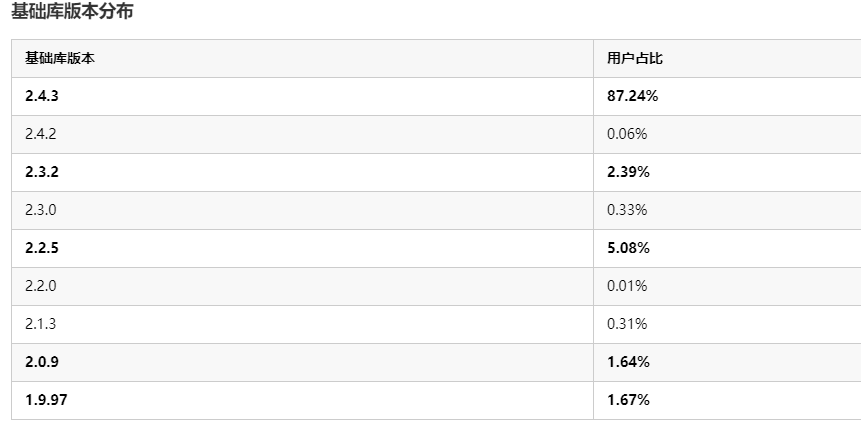Screen dimensions: 861x432
Task: Select version 2.4.3 cell
Action: coord(43,96)
